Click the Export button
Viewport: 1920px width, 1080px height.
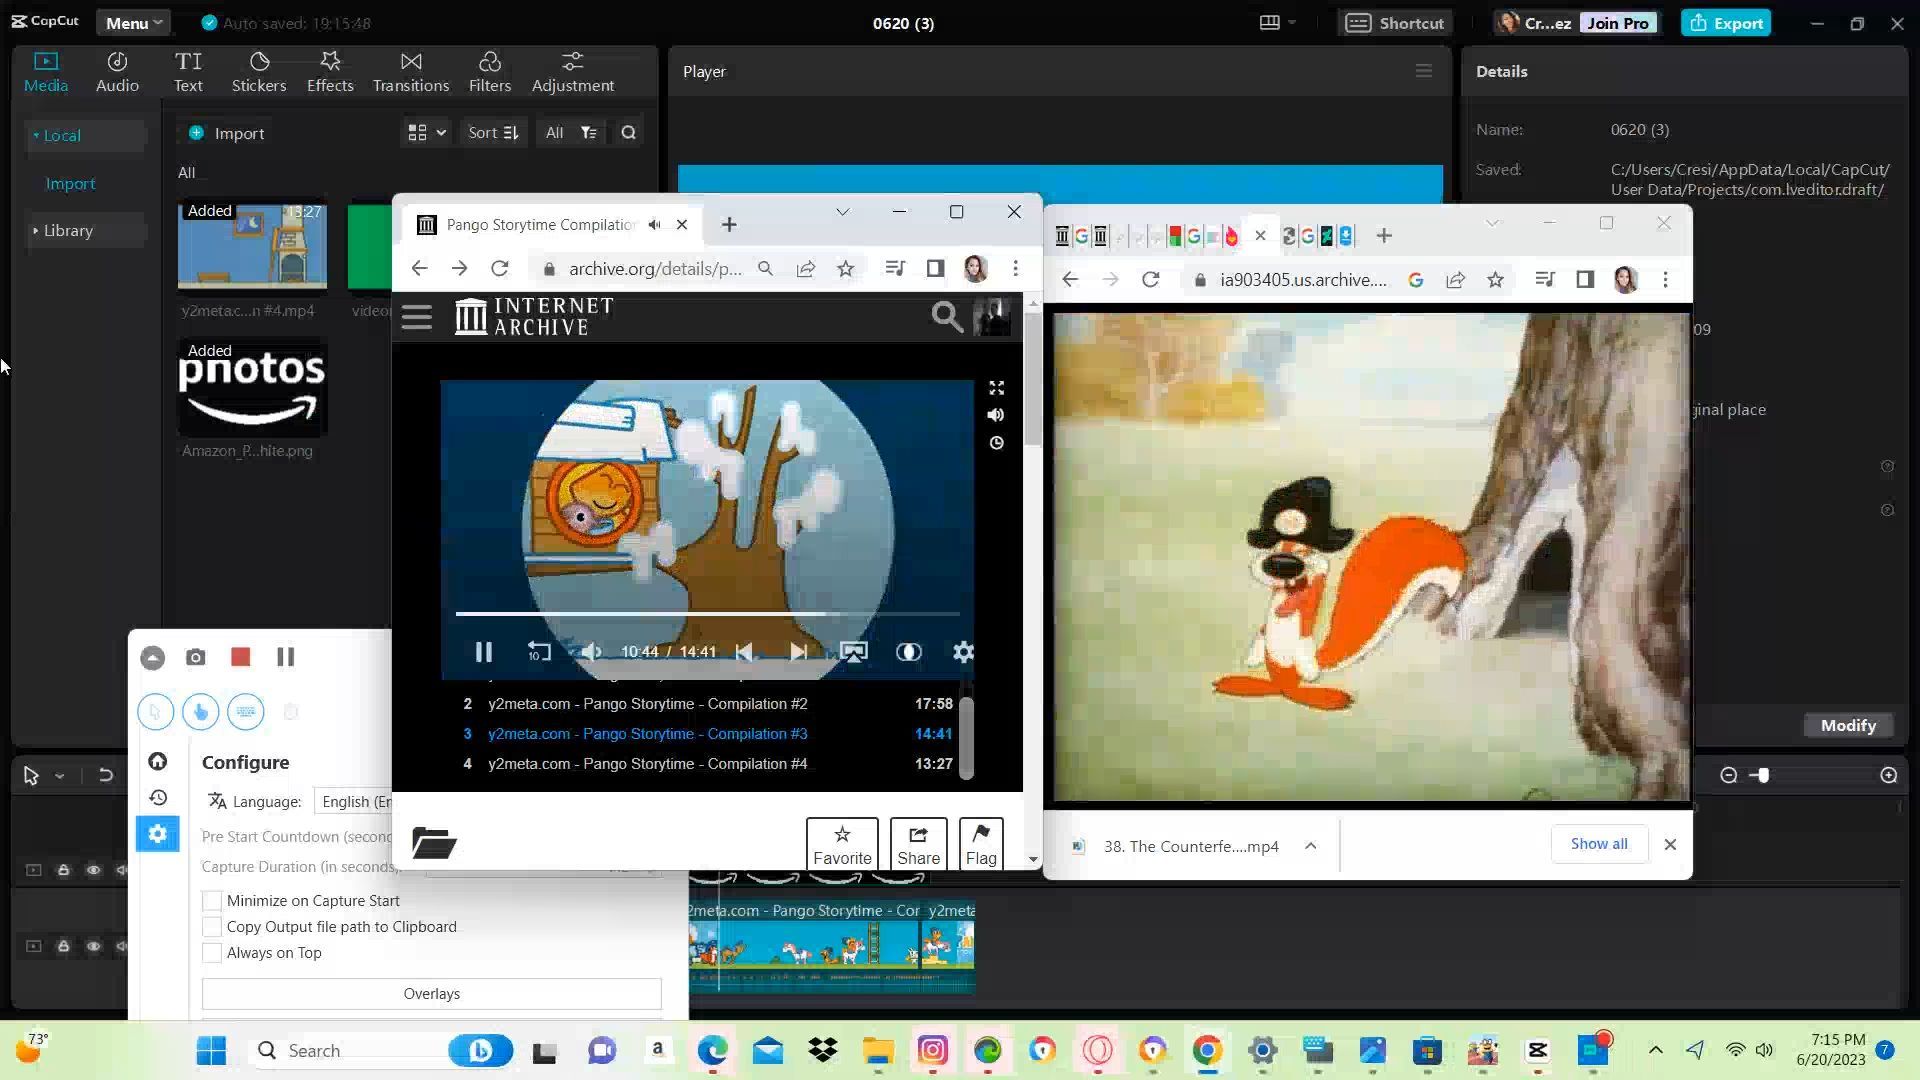point(1726,23)
